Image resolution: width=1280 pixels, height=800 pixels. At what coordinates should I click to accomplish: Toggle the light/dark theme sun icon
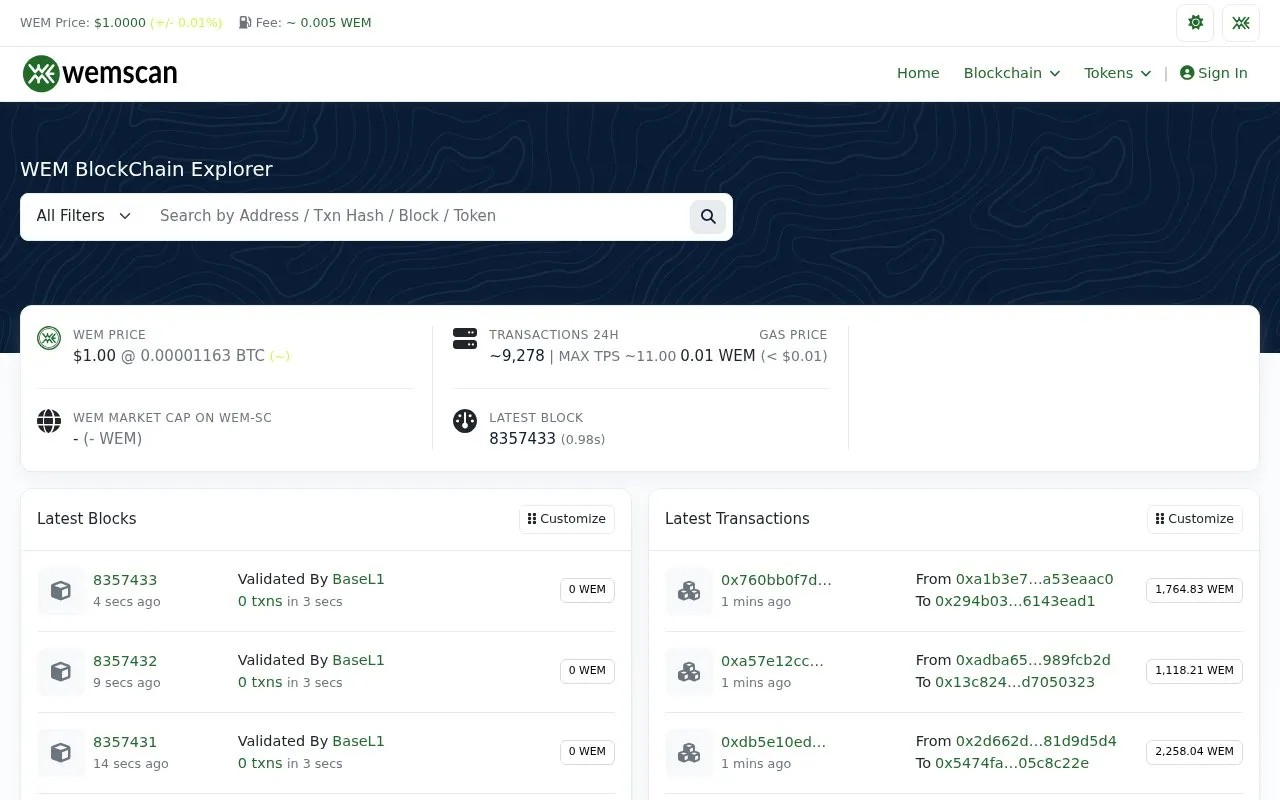pos(1195,23)
